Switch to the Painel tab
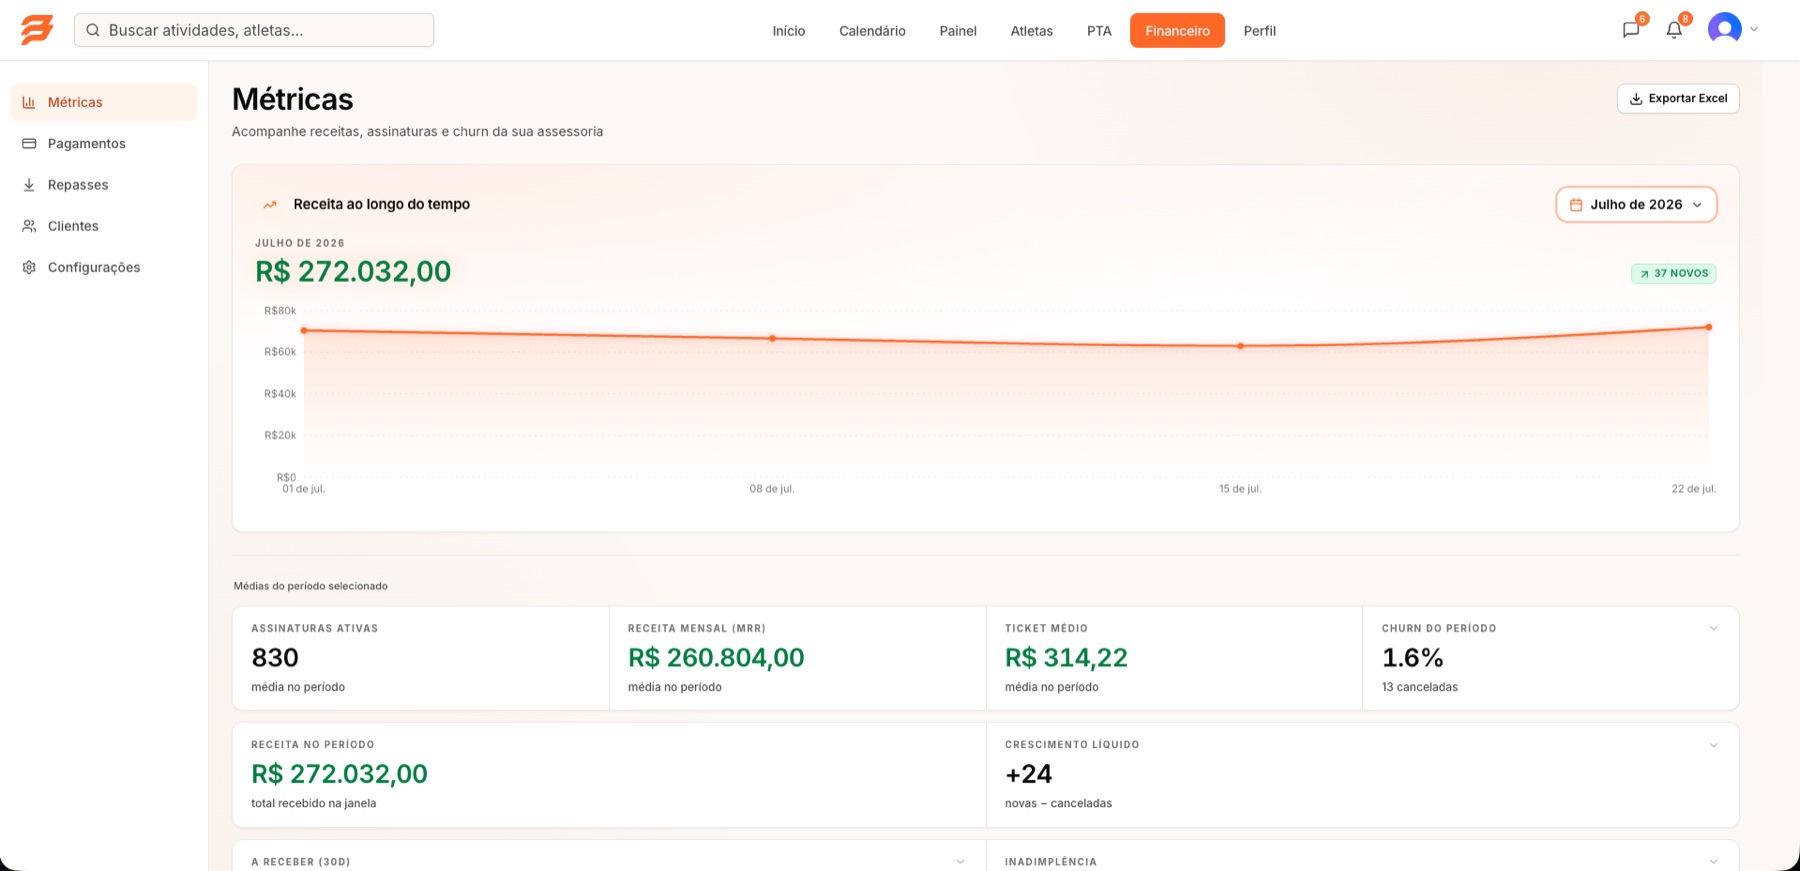This screenshot has width=1800, height=871. pyautogui.click(x=958, y=31)
